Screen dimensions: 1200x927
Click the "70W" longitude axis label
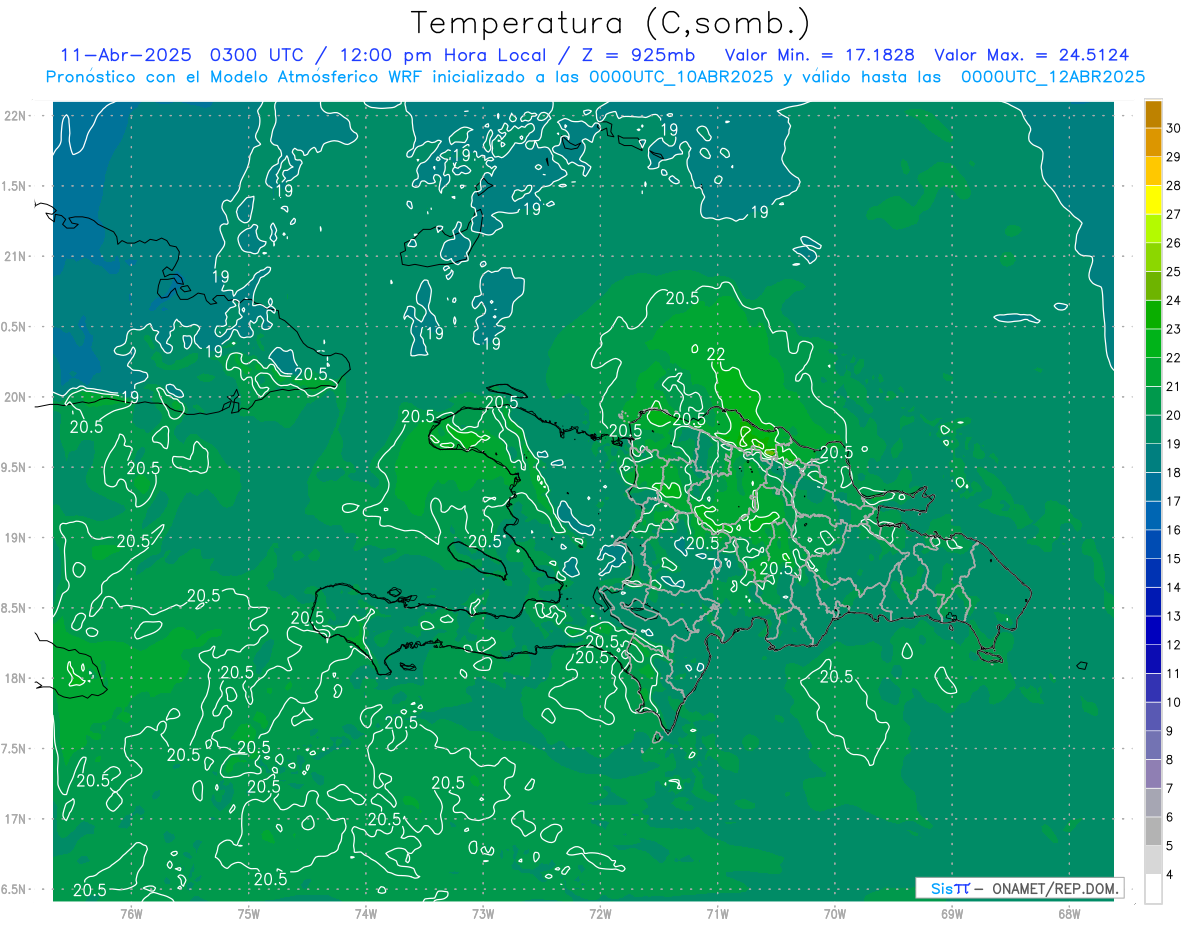(x=834, y=913)
